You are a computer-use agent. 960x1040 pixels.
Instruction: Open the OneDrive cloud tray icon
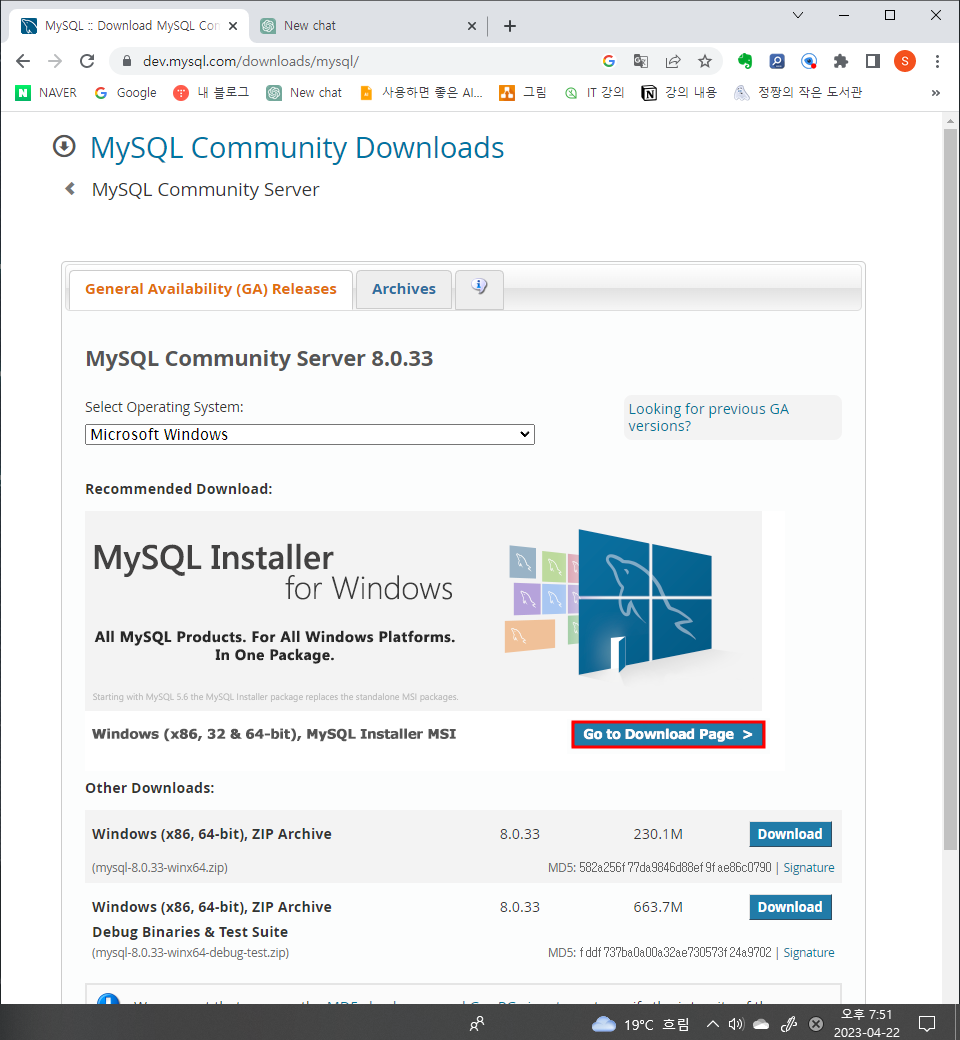point(761,1024)
